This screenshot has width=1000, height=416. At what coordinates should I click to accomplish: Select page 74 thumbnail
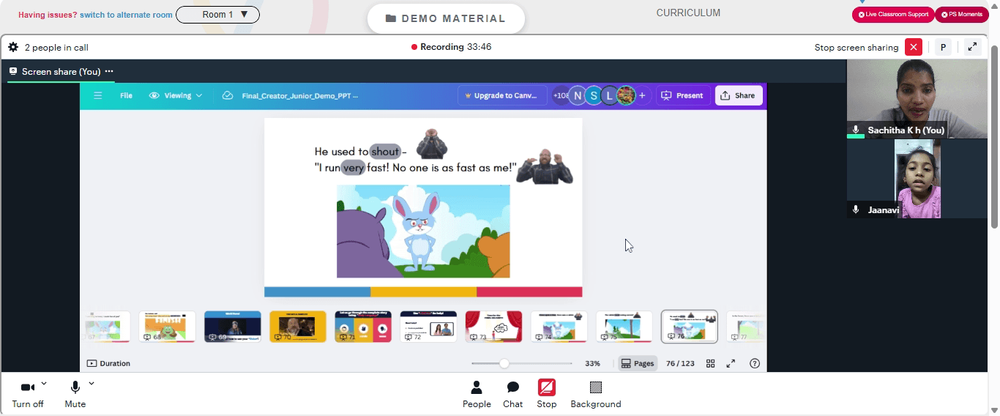[x=559, y=327]
